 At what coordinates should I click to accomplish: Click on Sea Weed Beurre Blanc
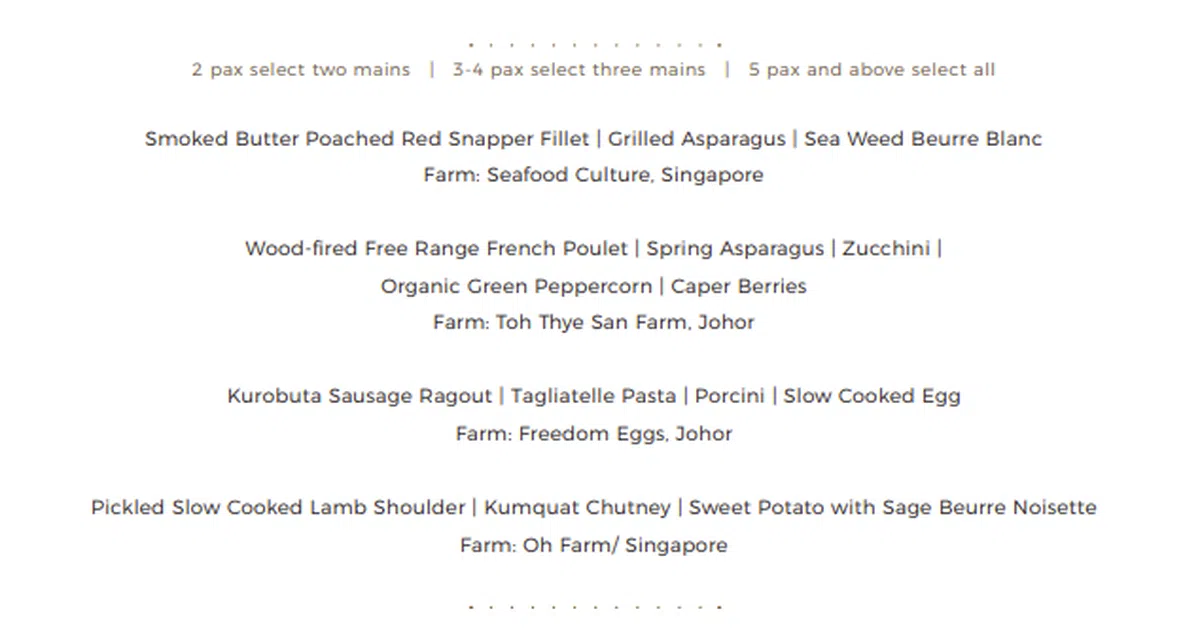pos(923,139)
